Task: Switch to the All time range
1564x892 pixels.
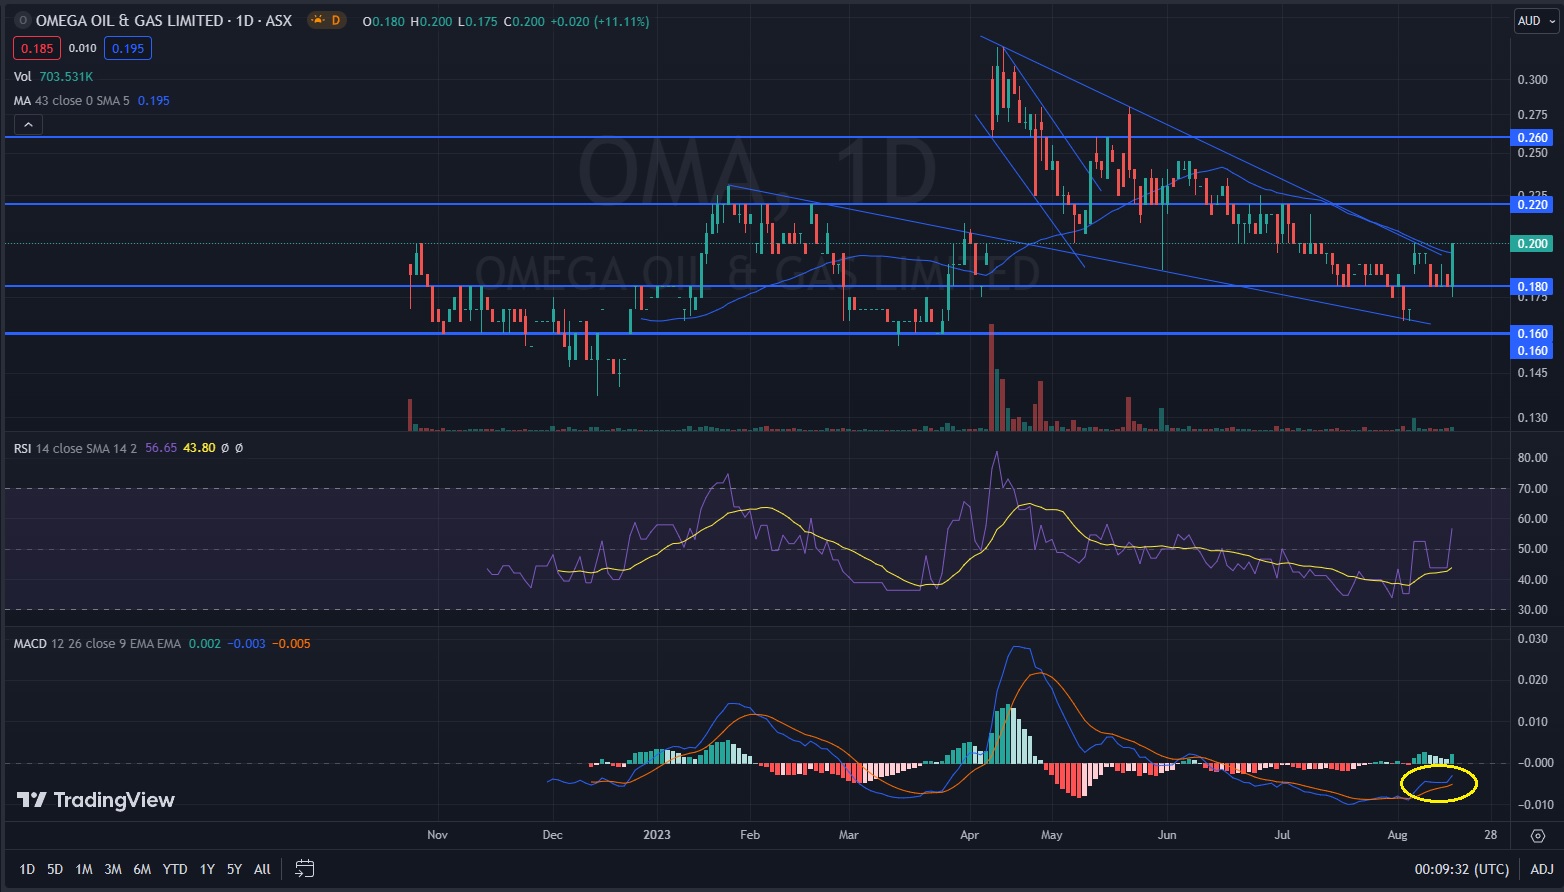Action: point(262,869)
